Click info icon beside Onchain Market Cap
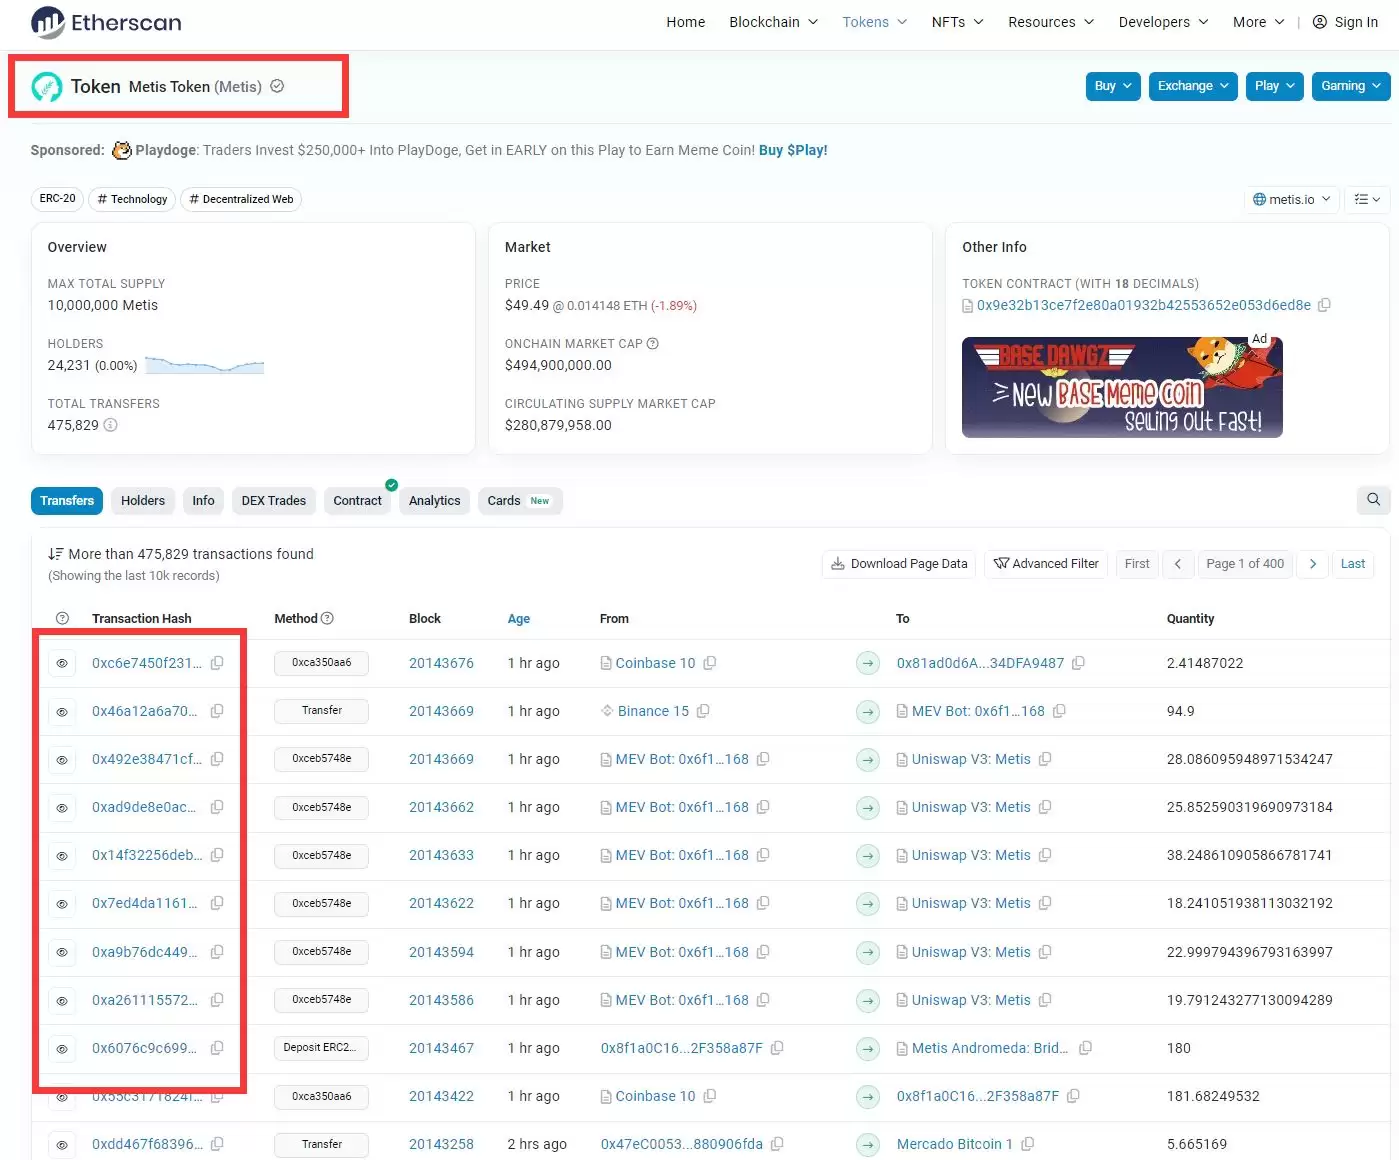This screenshot has width=1399, height=1160. 653,344
